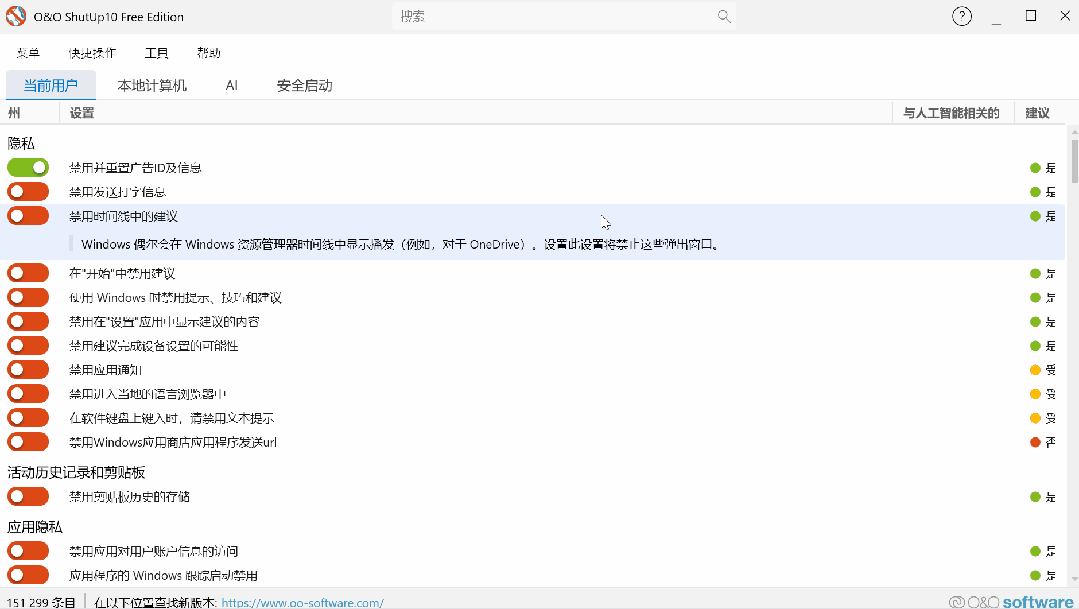This screenshot has width=1079, height=609.
Task: Open the 帮助 menu
Action: [x=209, y=53]
